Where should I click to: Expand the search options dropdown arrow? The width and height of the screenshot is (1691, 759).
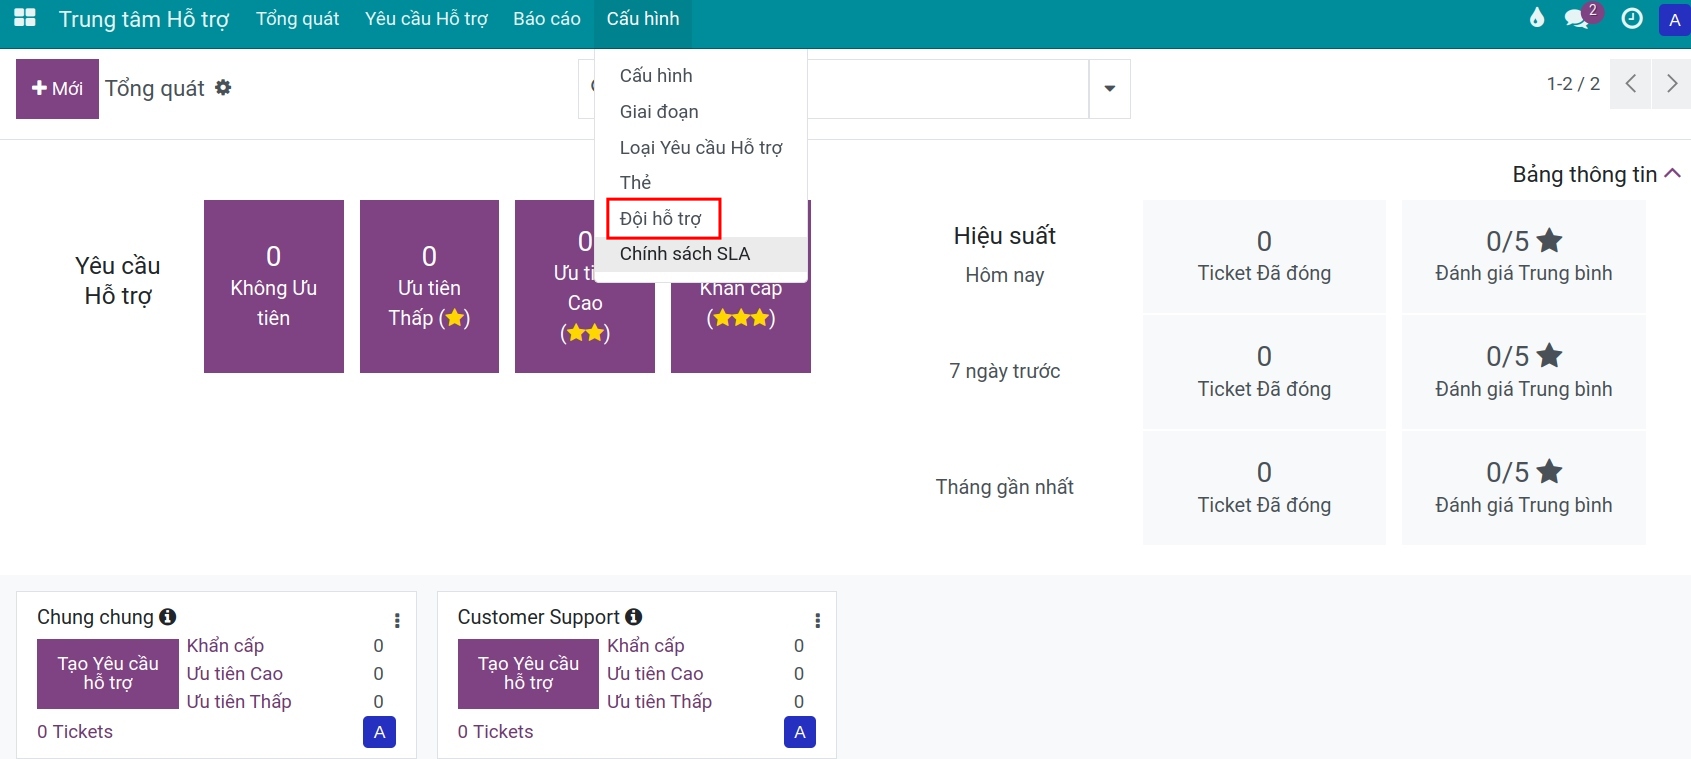[1109, 89]
